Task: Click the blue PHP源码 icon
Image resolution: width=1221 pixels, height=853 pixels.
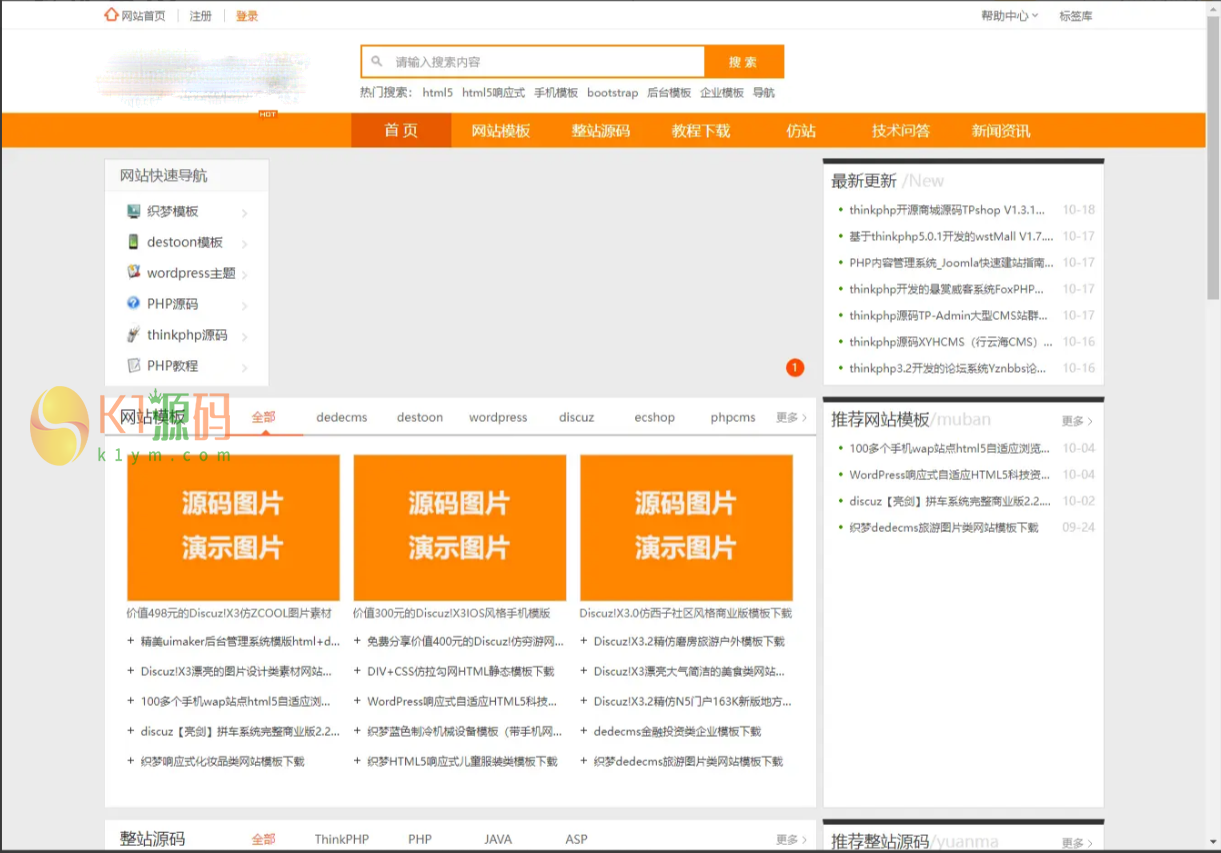Action: click(x=134, y=303)
